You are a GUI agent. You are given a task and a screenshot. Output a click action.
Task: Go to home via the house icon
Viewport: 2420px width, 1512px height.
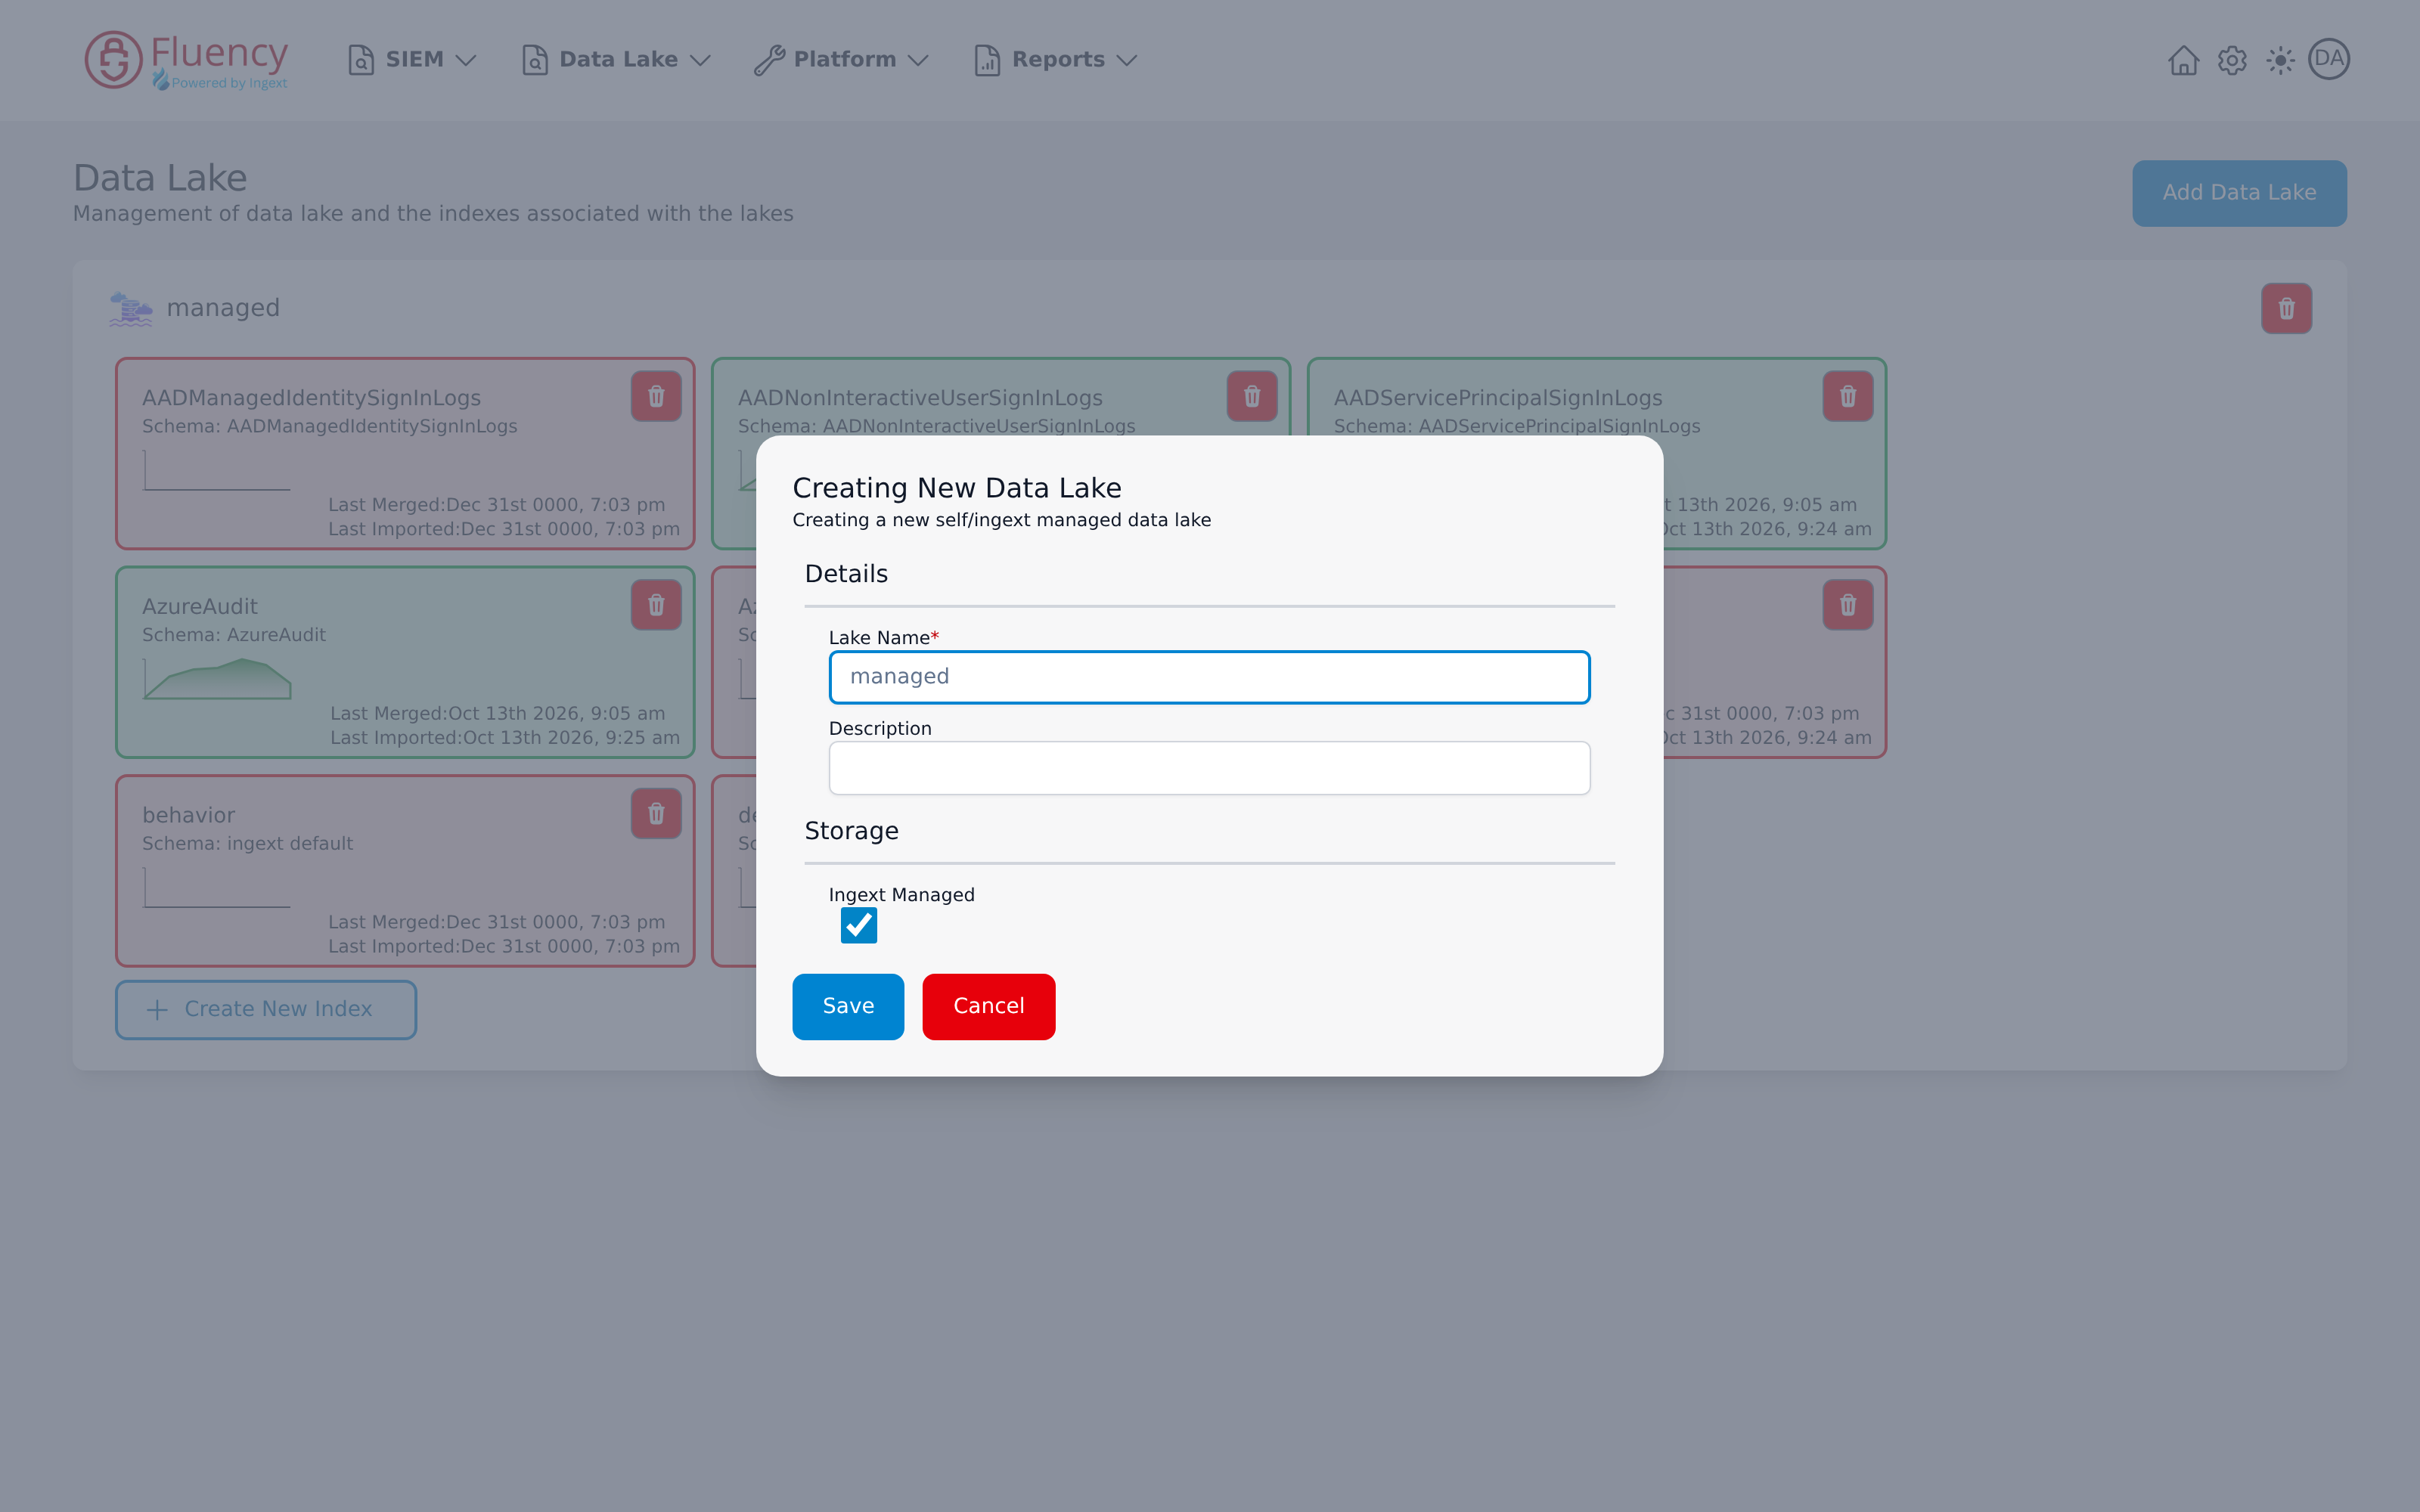2183,60
